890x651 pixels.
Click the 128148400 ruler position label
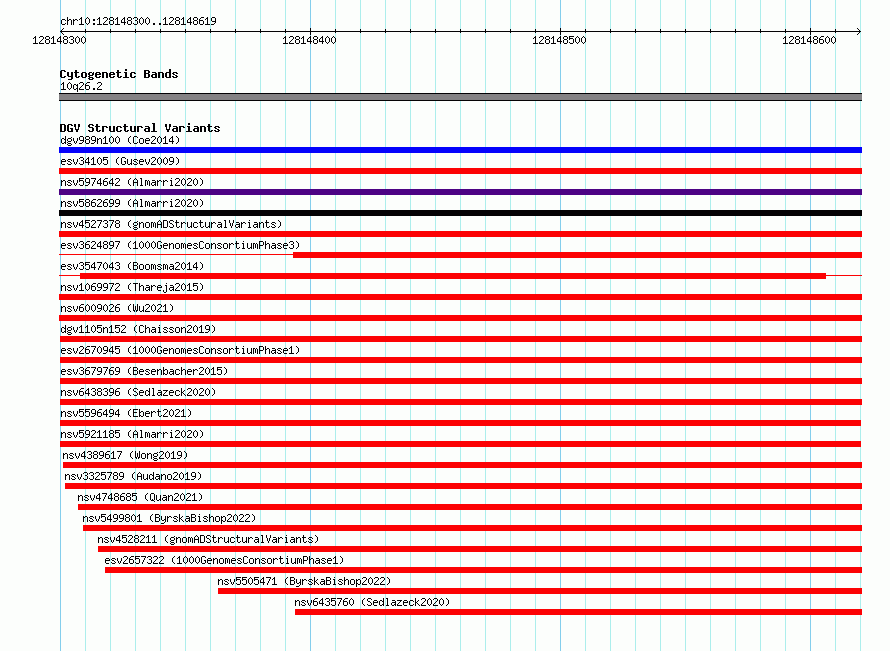[x=309, y=40]
